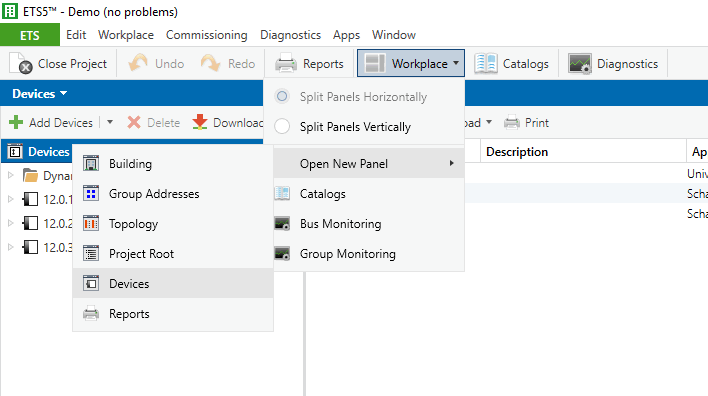Viewport: 708px width, 396px height.
Task: Open the Workplace toolbar dropdown arrow
Action: click(456, 63)
